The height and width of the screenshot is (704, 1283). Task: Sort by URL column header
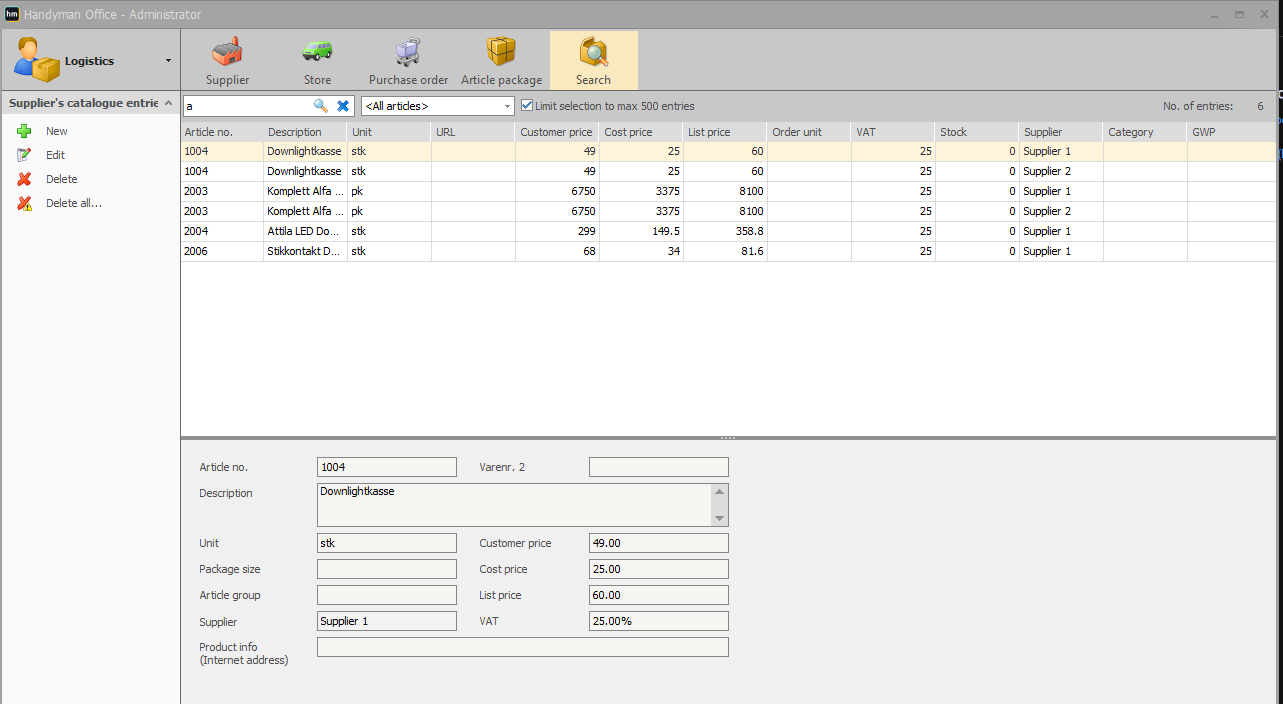tap(473, 132)
